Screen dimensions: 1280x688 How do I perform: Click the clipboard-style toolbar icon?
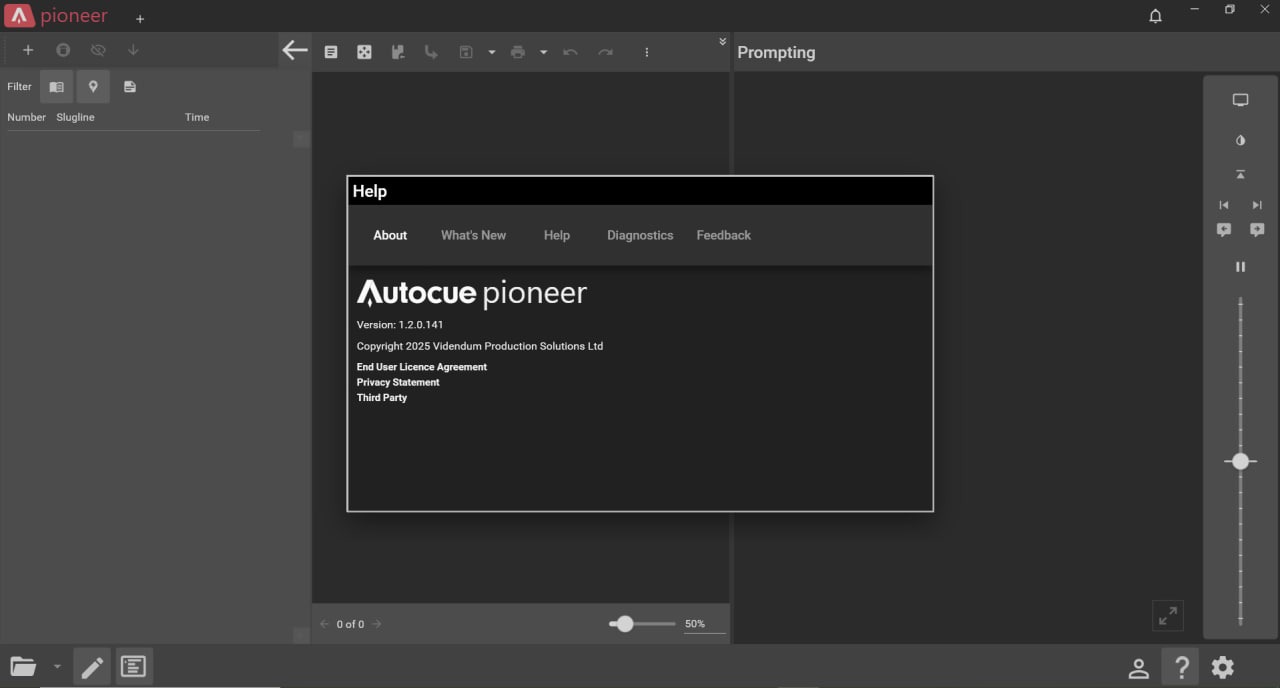[x=398, y=52]
